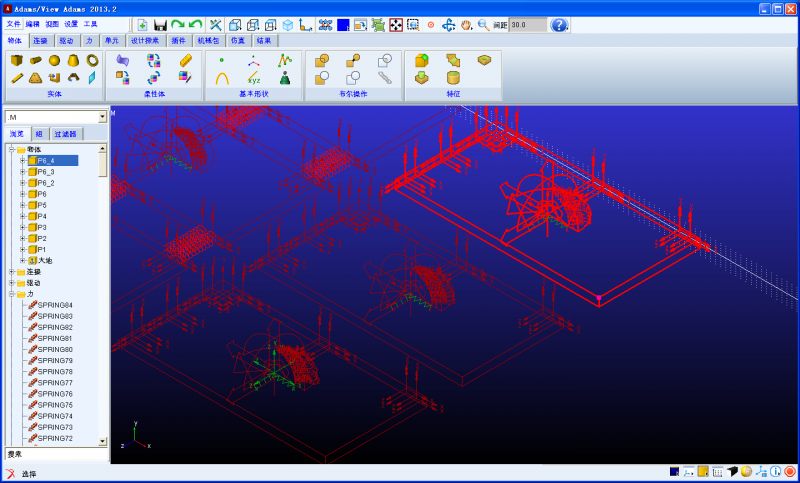Switch to the 仿真 ribbon tab
This screenshot has height=483, width=800.
point(238,41)
